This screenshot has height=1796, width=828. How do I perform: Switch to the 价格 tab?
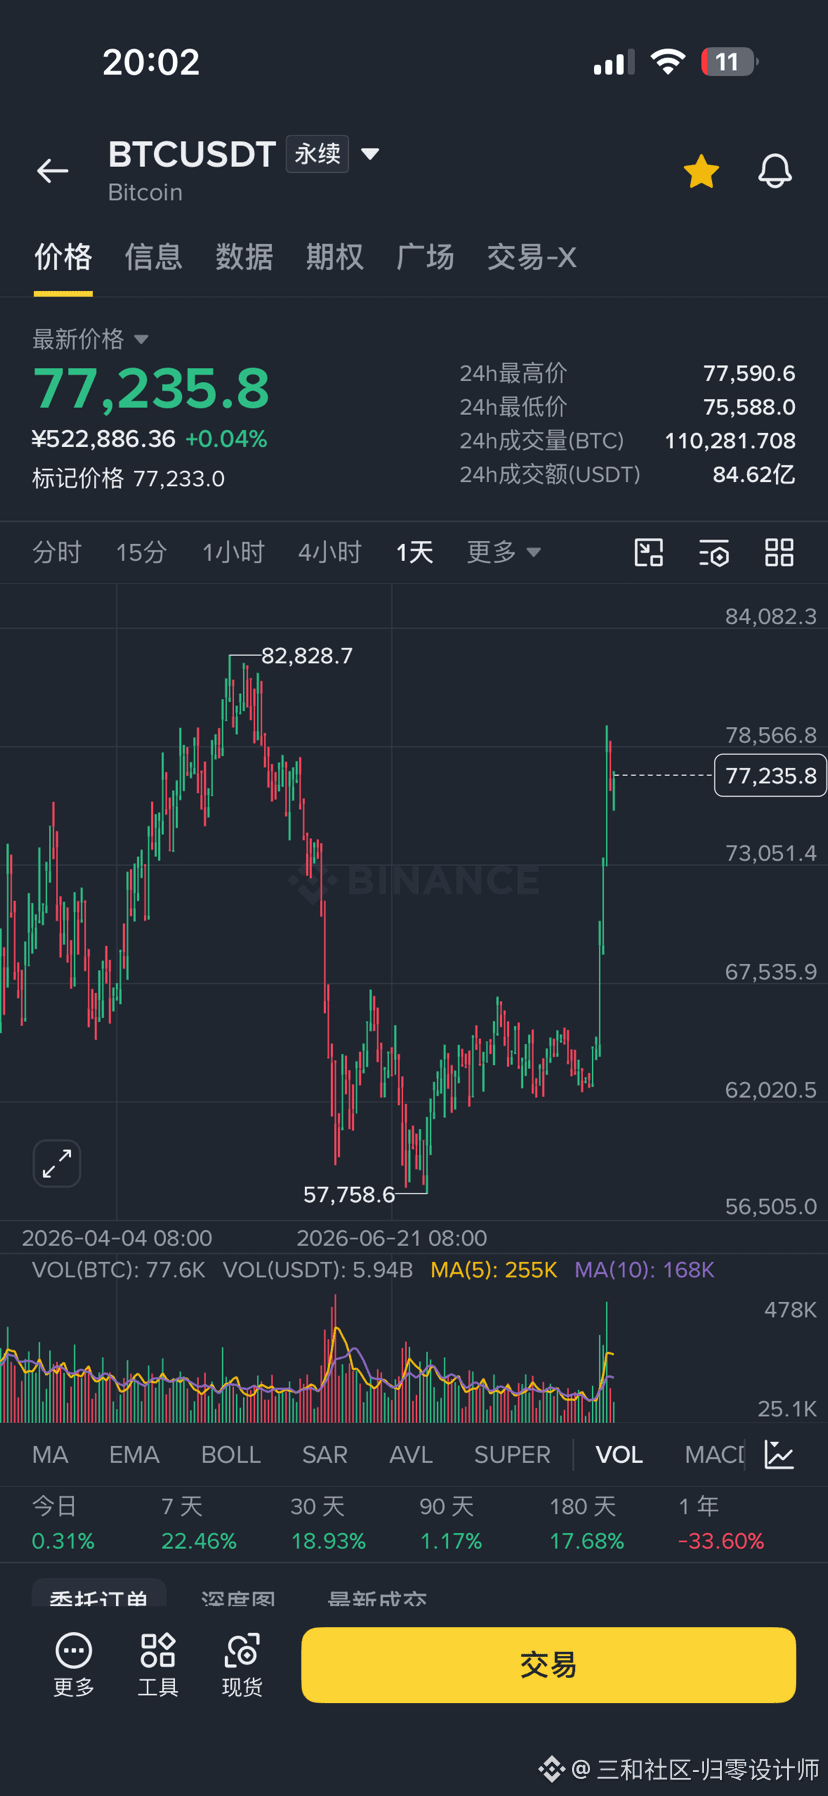(63, 257)
